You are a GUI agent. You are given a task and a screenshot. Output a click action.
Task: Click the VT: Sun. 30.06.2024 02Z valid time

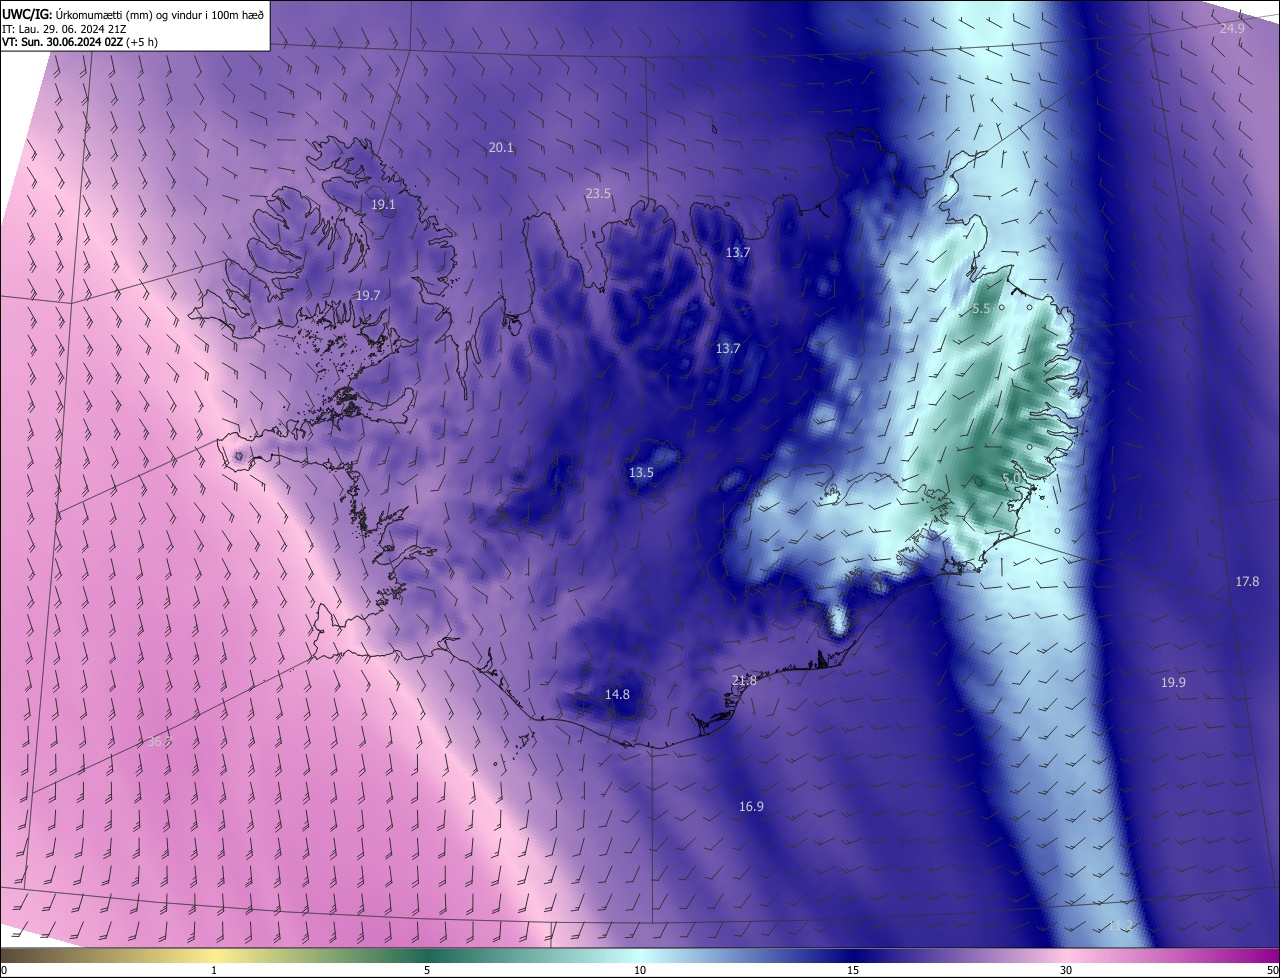78,42
